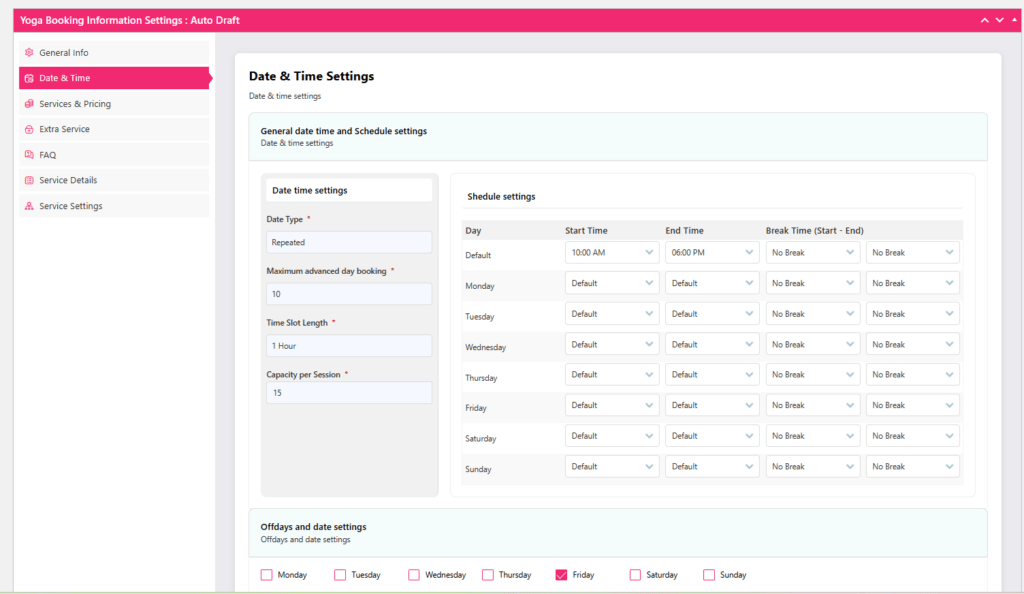The image size is (1024, 594).
Task: Click the Service Settings icon
Action: [29, 206]
